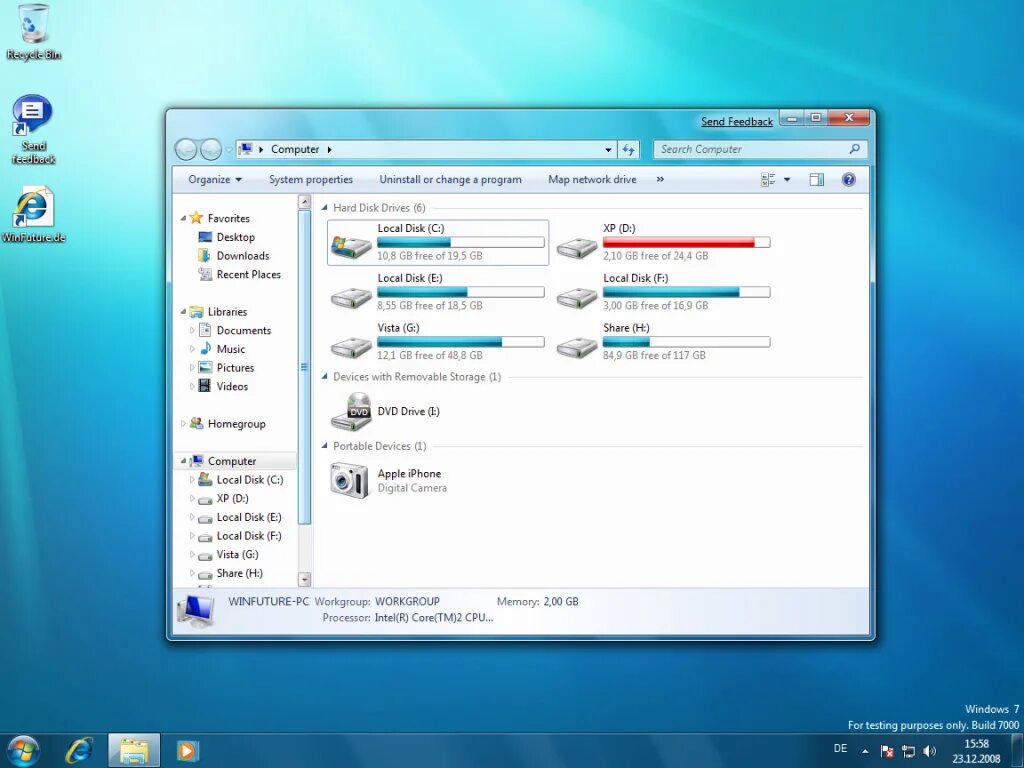Collapse the Portable Devices group
This screenshot has height=768, width=1024.
click(325, 446)
